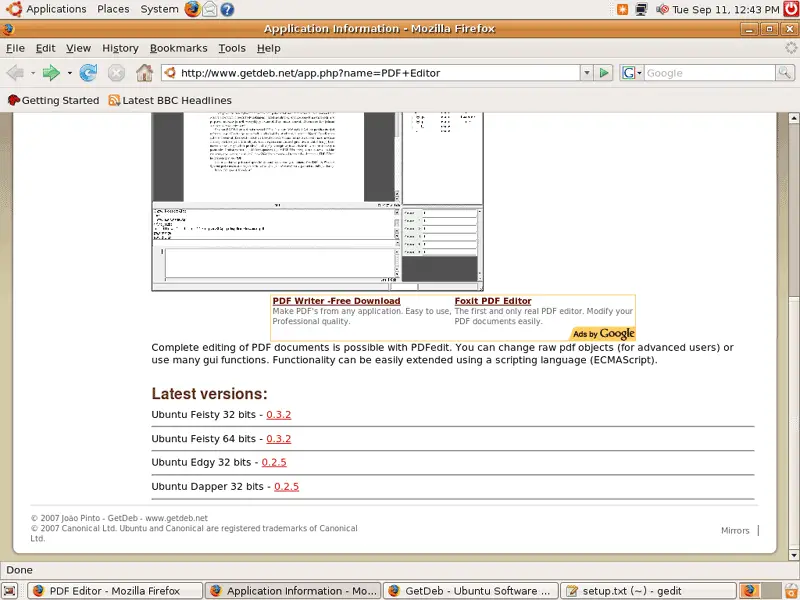The height and width of the screenshot is (600, 800).
Task: Open the Applications menu in top panel
Action: click(x=56, y=9)
